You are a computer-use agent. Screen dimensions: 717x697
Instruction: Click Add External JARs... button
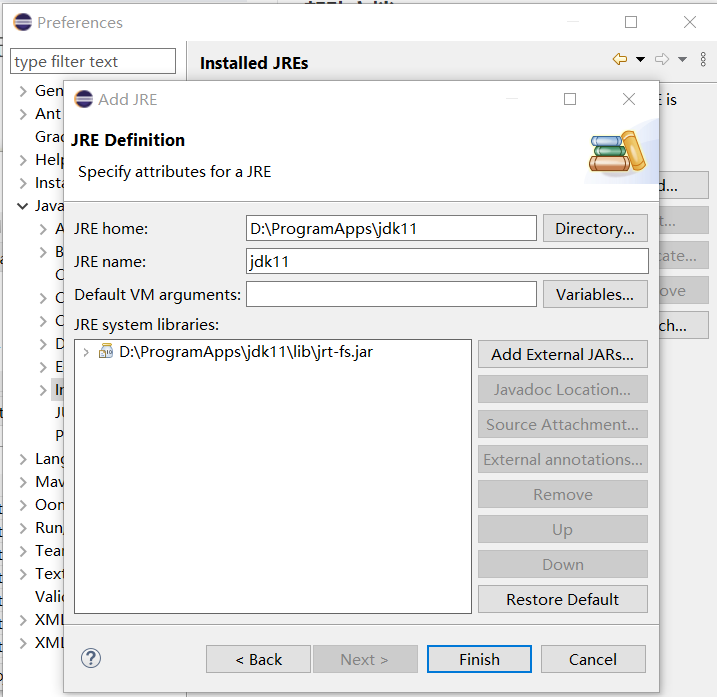(562, 354)
